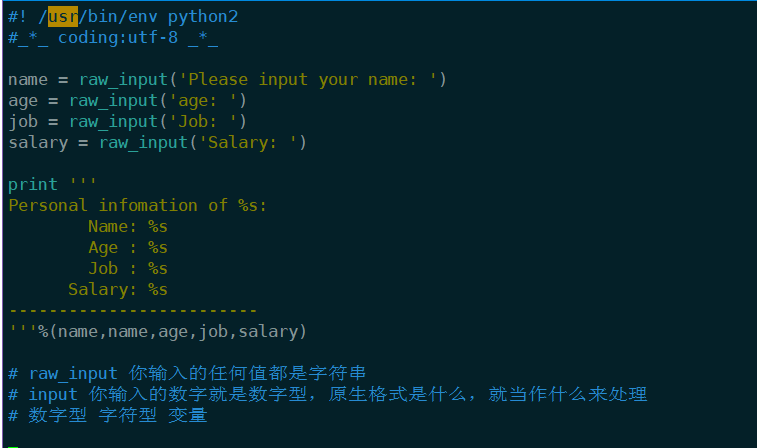Click the 'Job : %s' template line
757x448 pixels.
pos(127,269)
